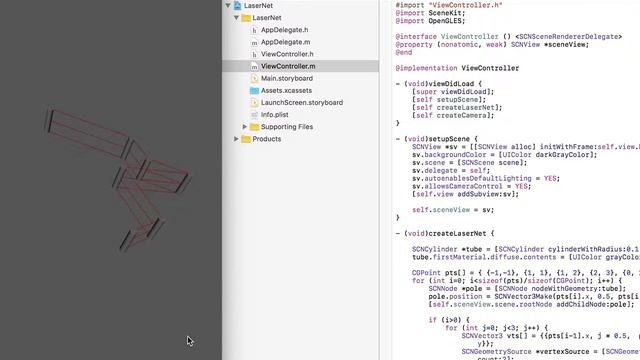The image size is (640, 360).
Task: Click the addSubview:sv line
Action: tap(465, 194)
